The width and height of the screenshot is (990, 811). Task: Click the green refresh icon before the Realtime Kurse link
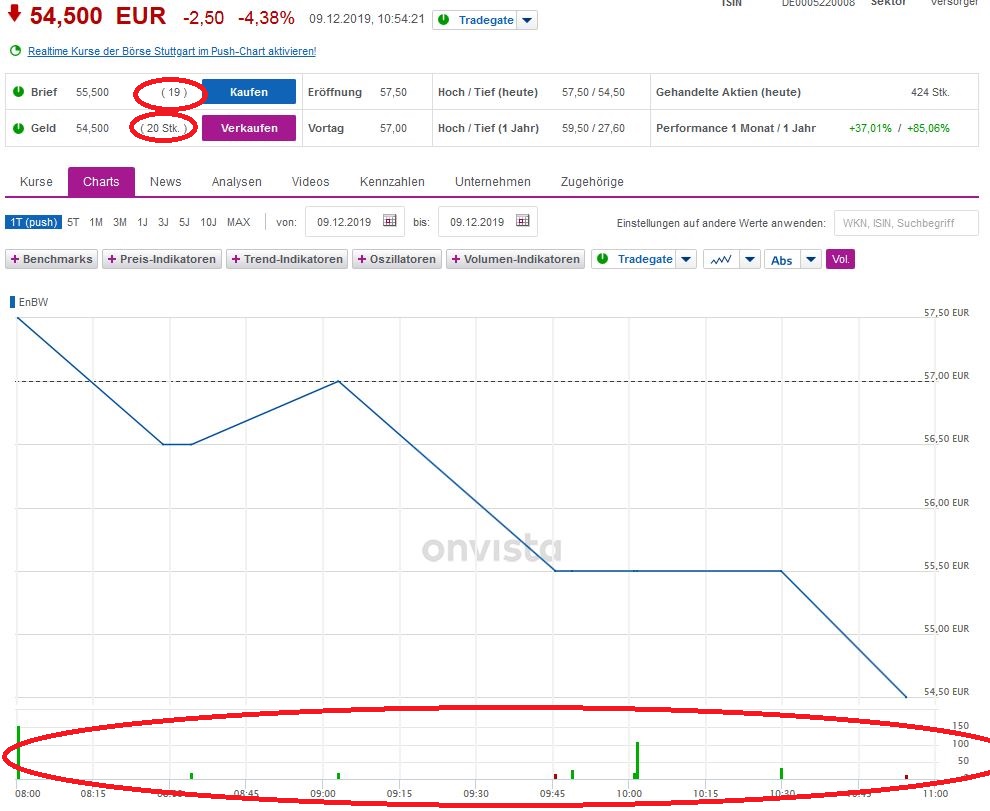pos(15,51)
